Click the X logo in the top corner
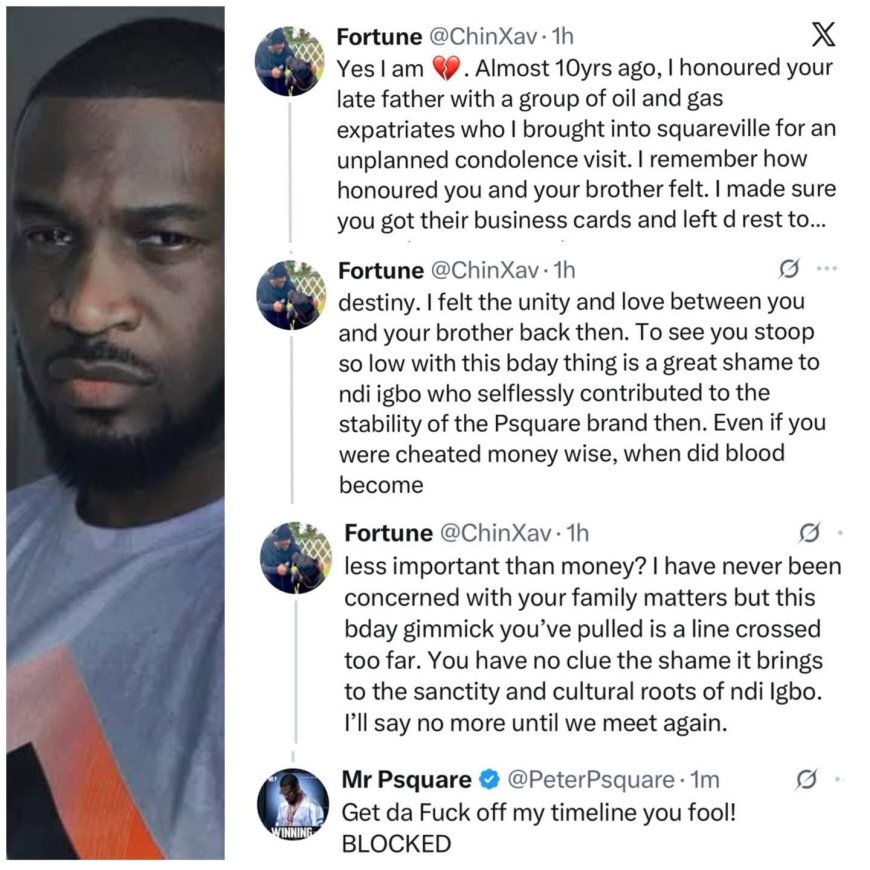Image resolution: width=870 pixels, height=870 pixels. [x=823, y=34]
